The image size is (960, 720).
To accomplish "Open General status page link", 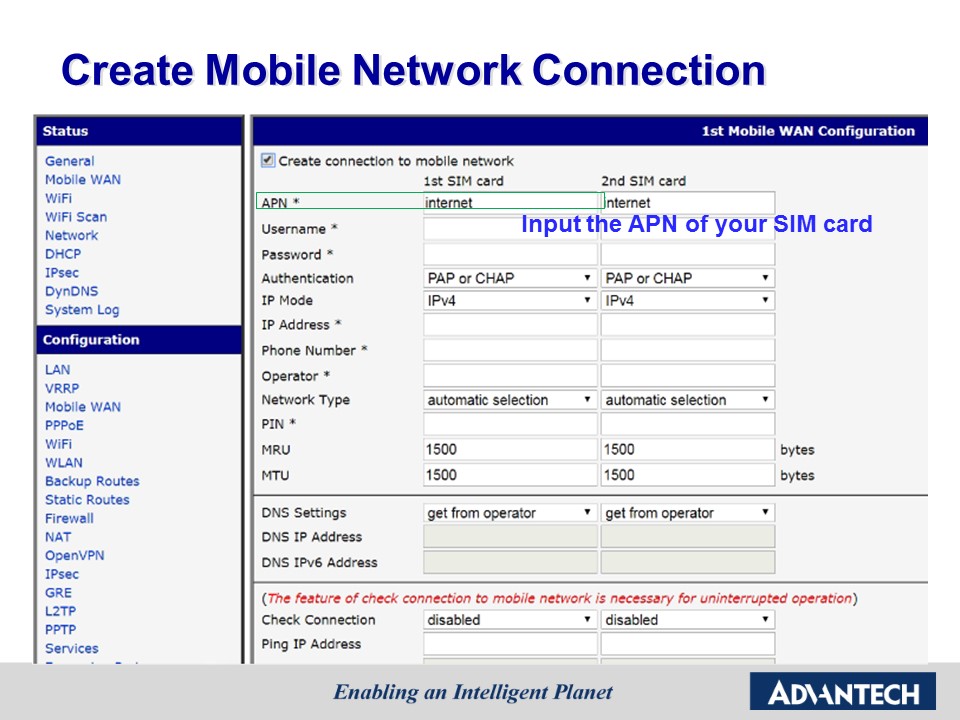I will [70, 161].
